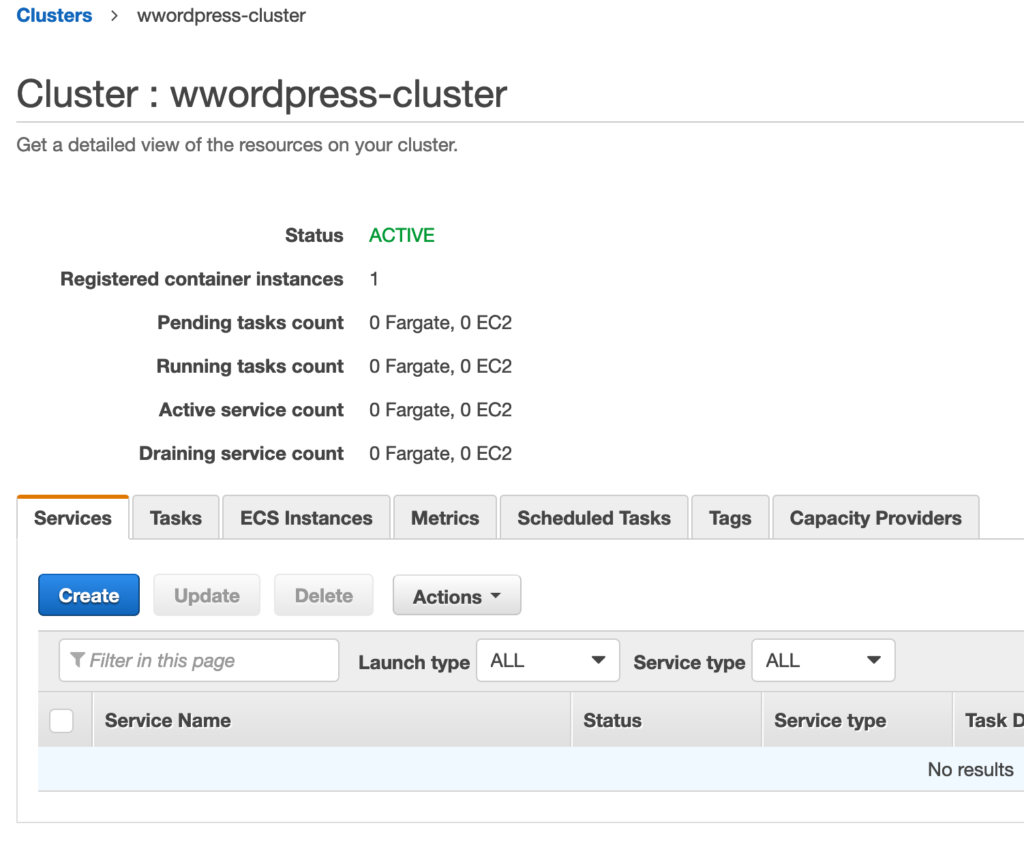Click the Active service count value
This screenshot has width=1024, height=849.
tap(440, 410)
